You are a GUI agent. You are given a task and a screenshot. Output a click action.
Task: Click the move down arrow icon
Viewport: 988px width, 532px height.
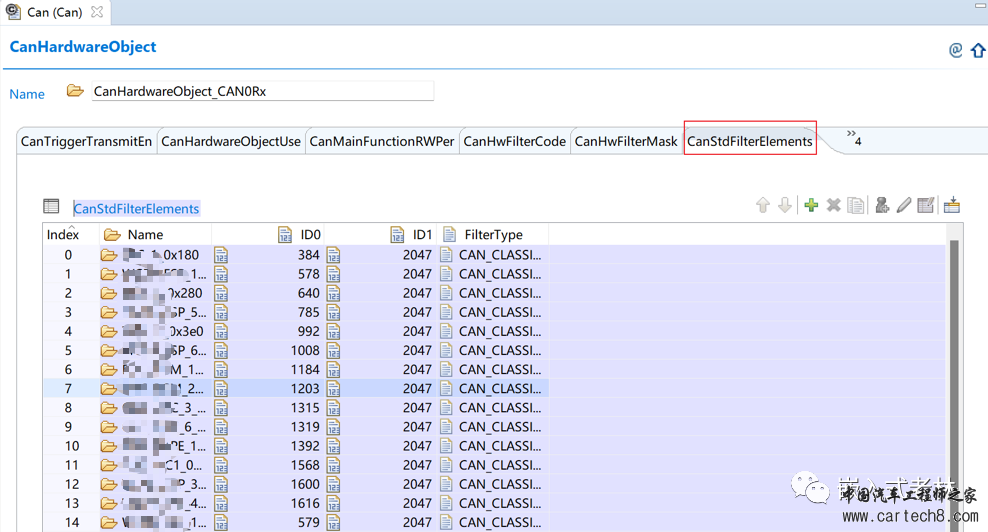tap(785, 205)
